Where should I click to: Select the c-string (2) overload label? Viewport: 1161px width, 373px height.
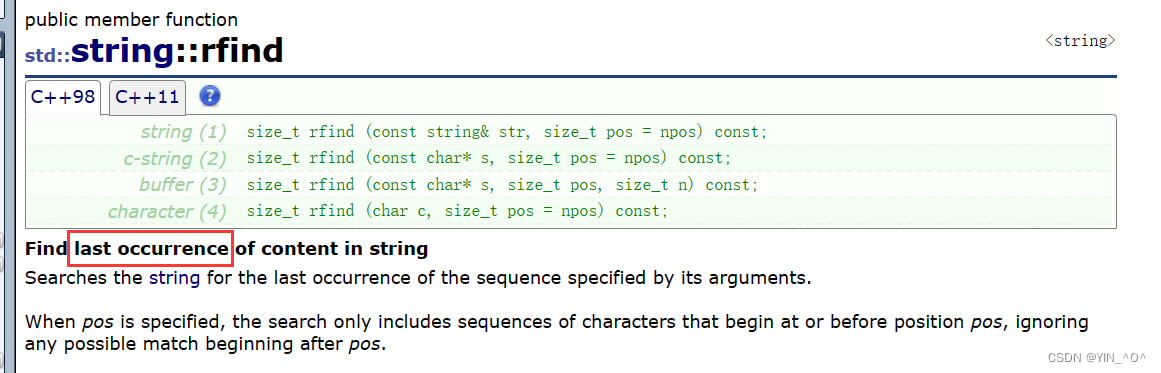tap(175, 158)
